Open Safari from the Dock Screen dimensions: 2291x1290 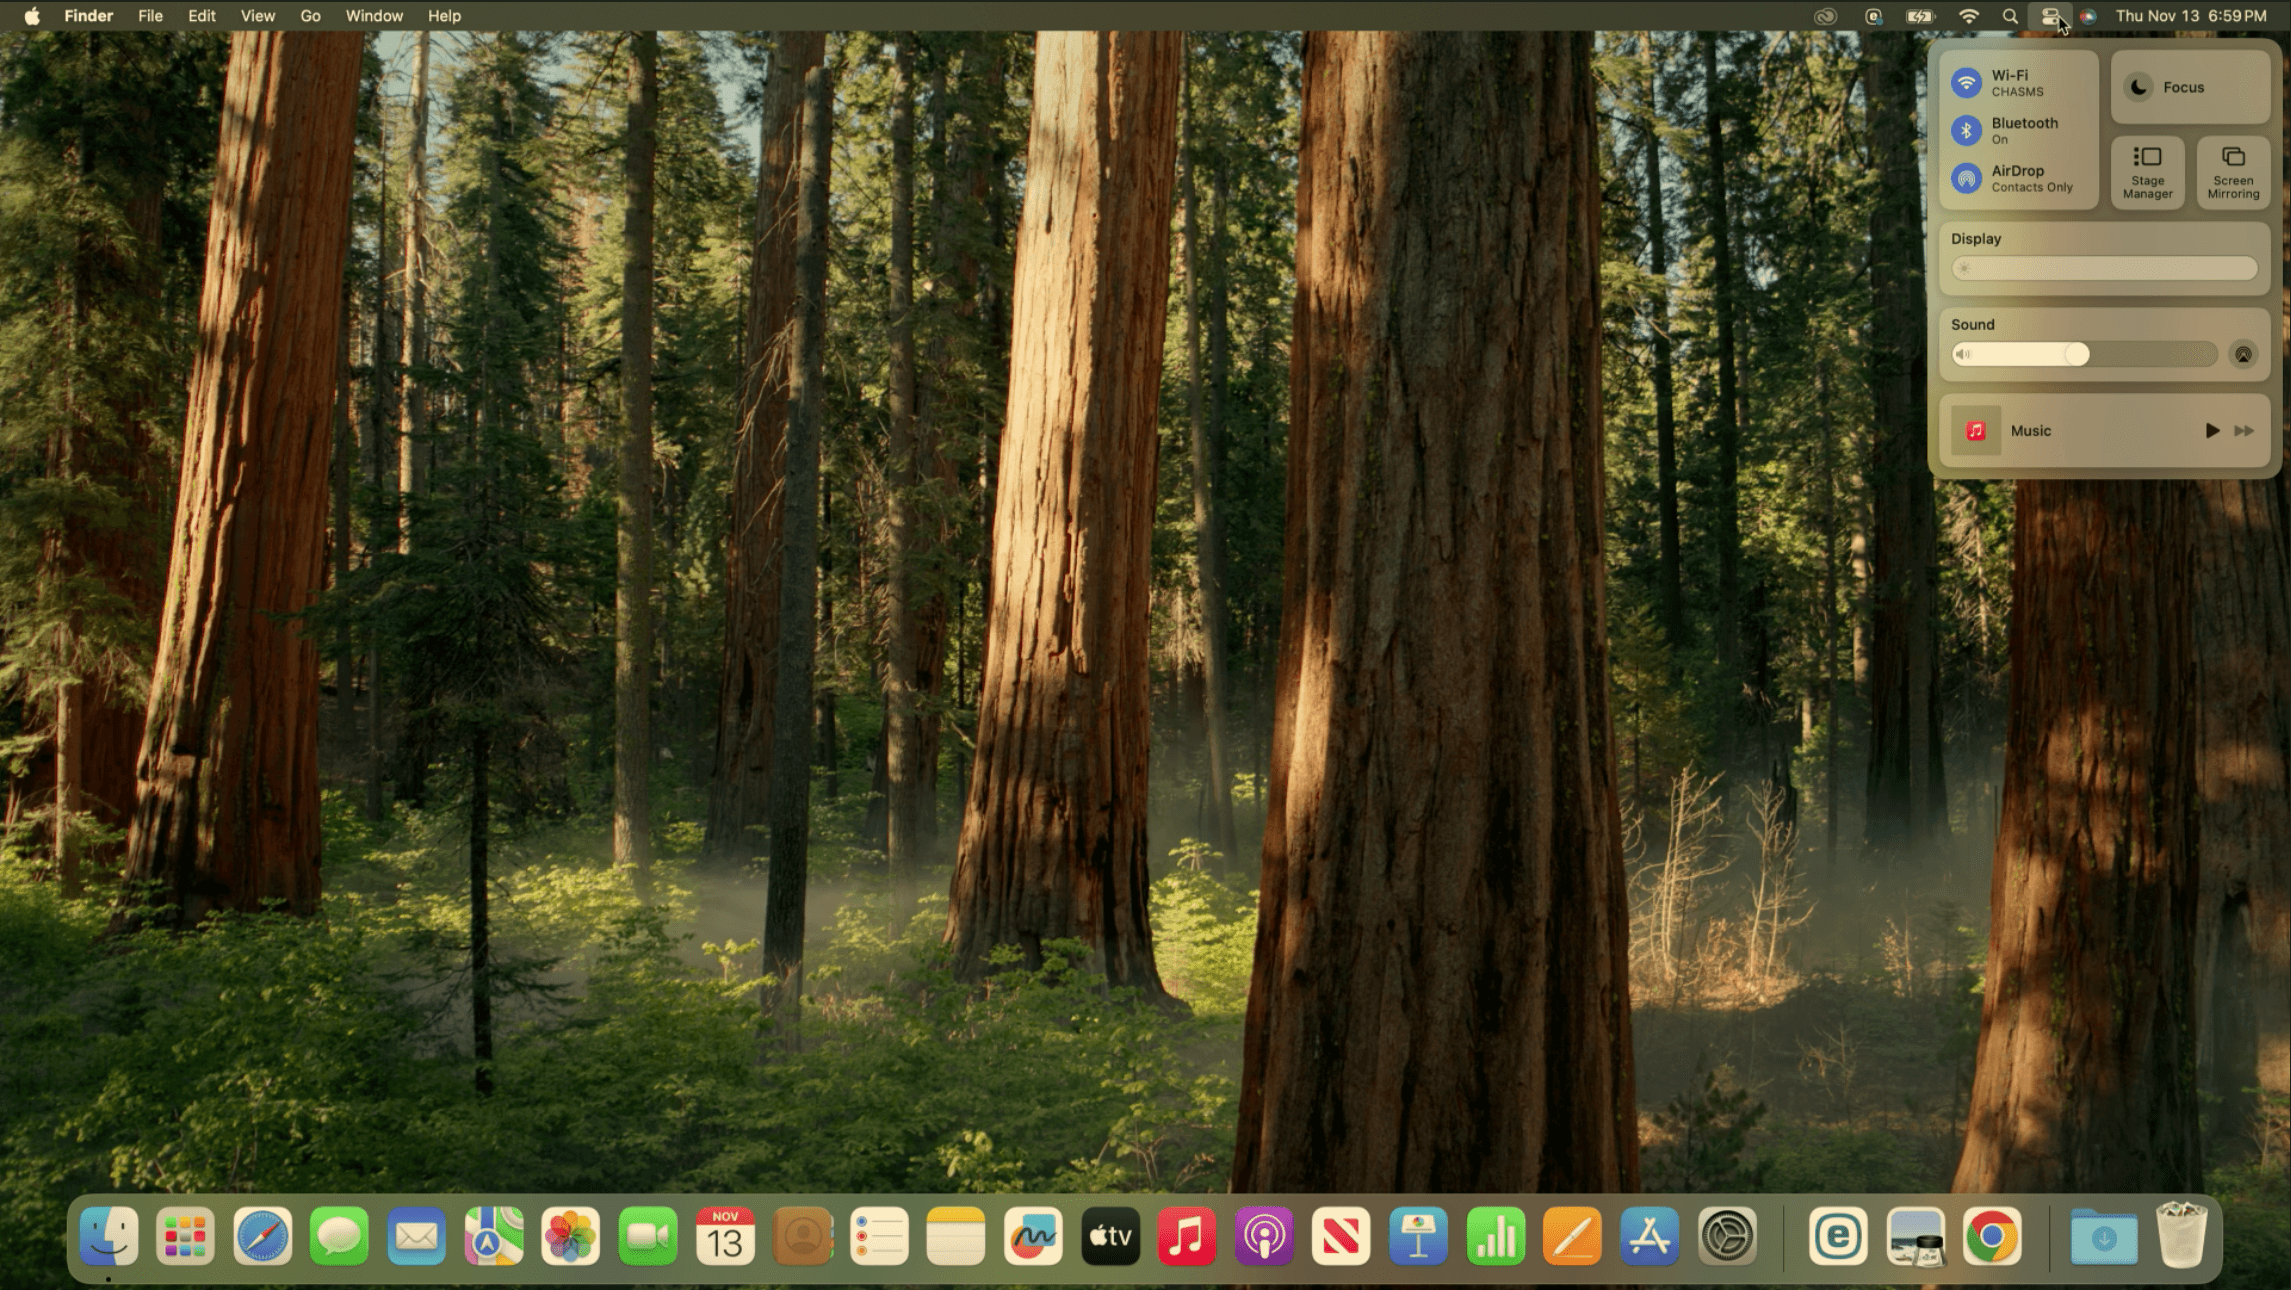coord(262,1237)
